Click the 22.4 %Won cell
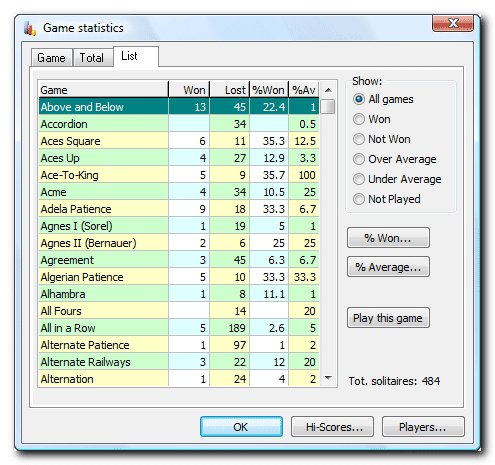This screenshot has width=495, height=465. point(269,107)
